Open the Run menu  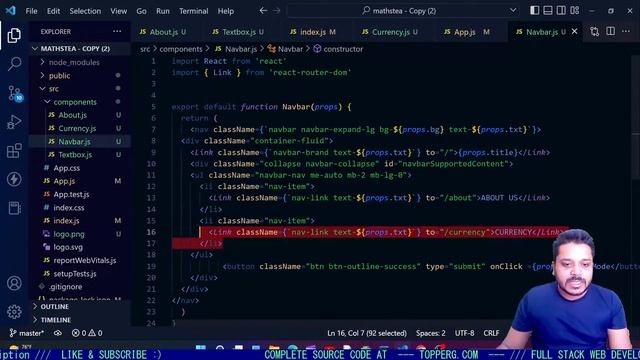162,11
